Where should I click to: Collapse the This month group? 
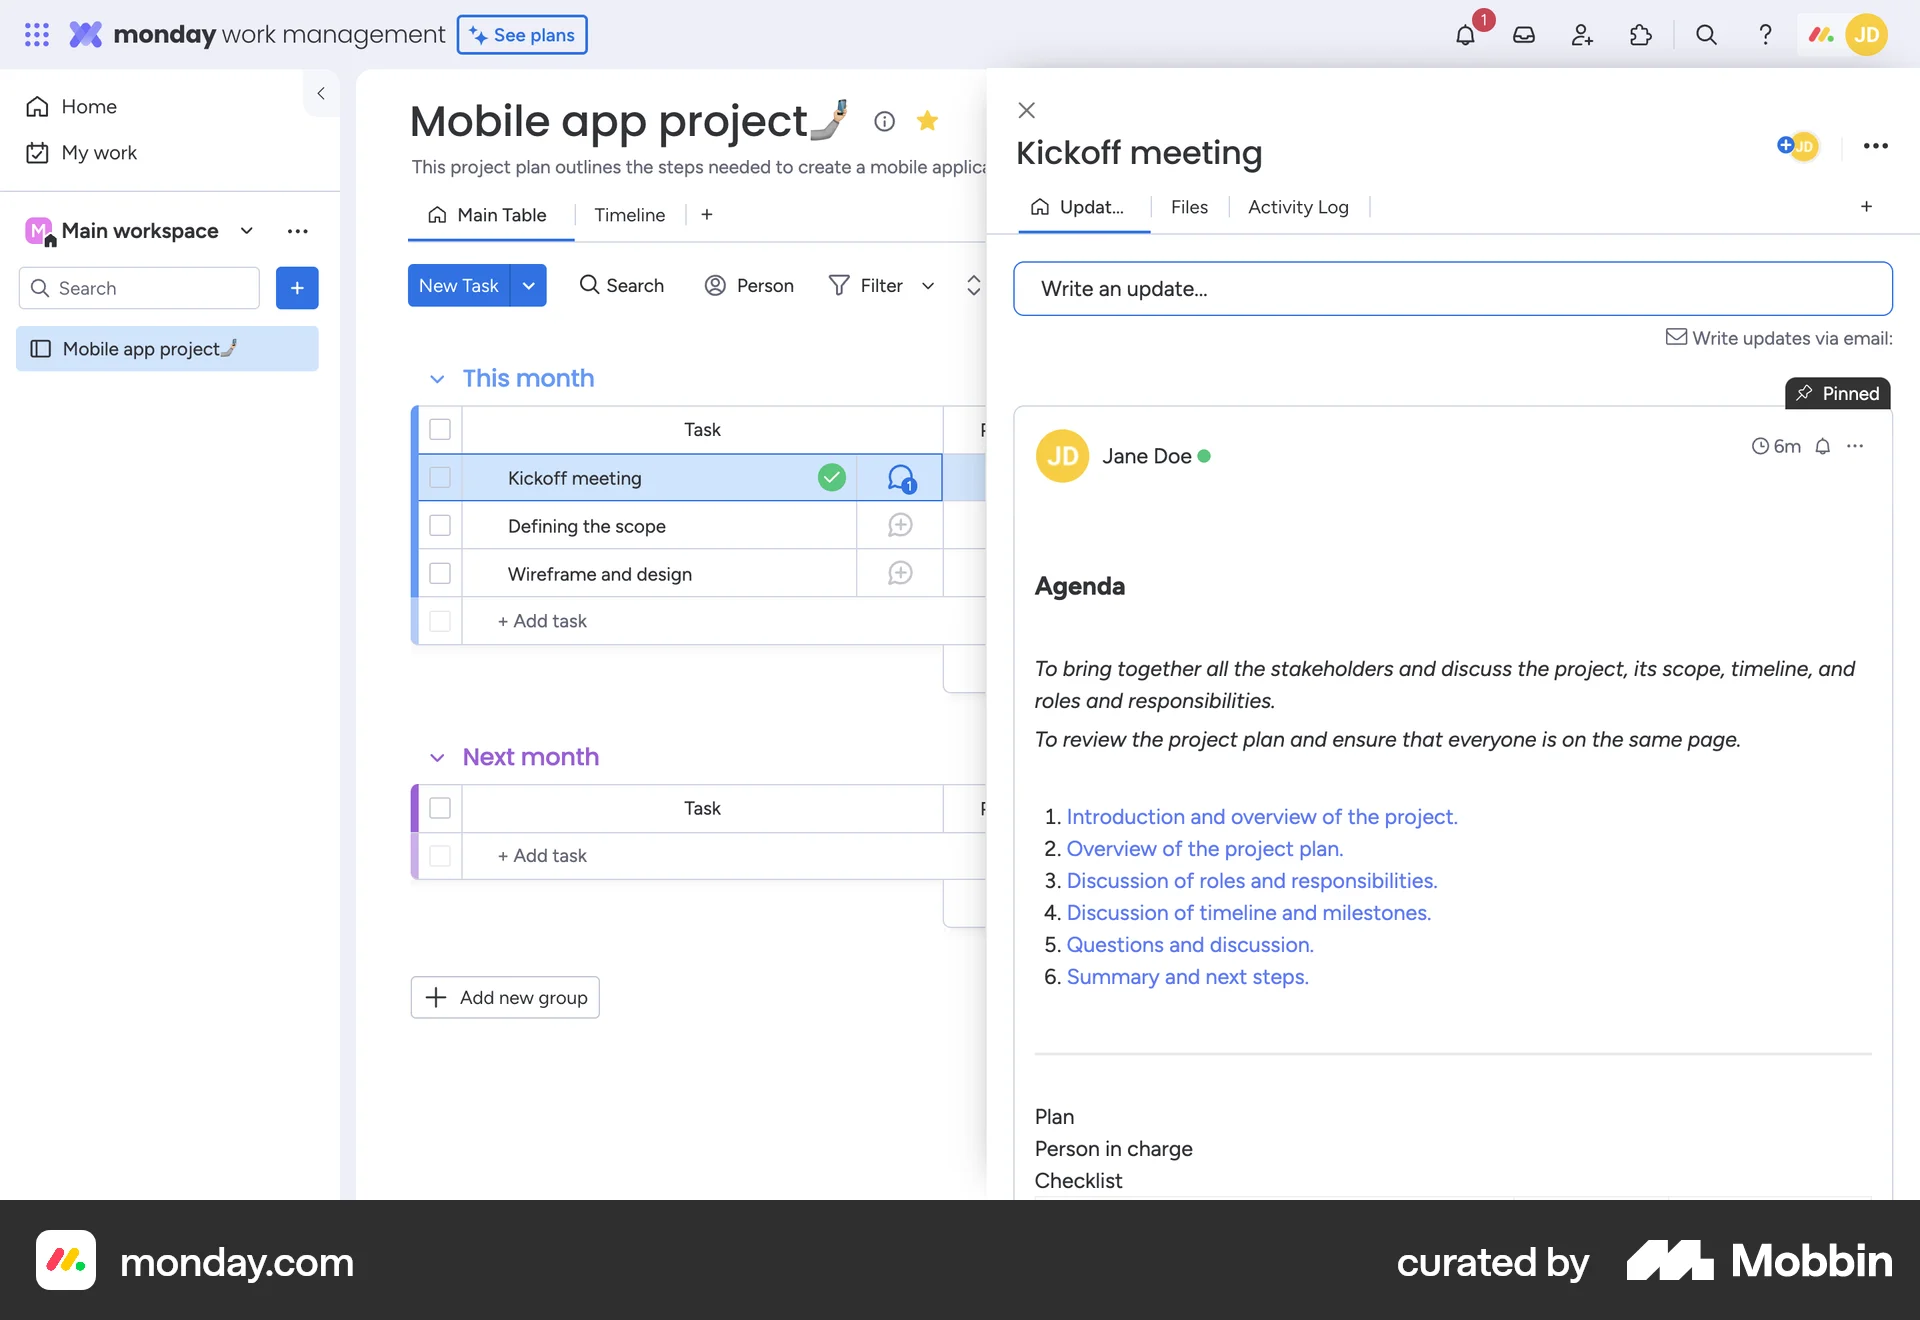[x=437, y=379]
